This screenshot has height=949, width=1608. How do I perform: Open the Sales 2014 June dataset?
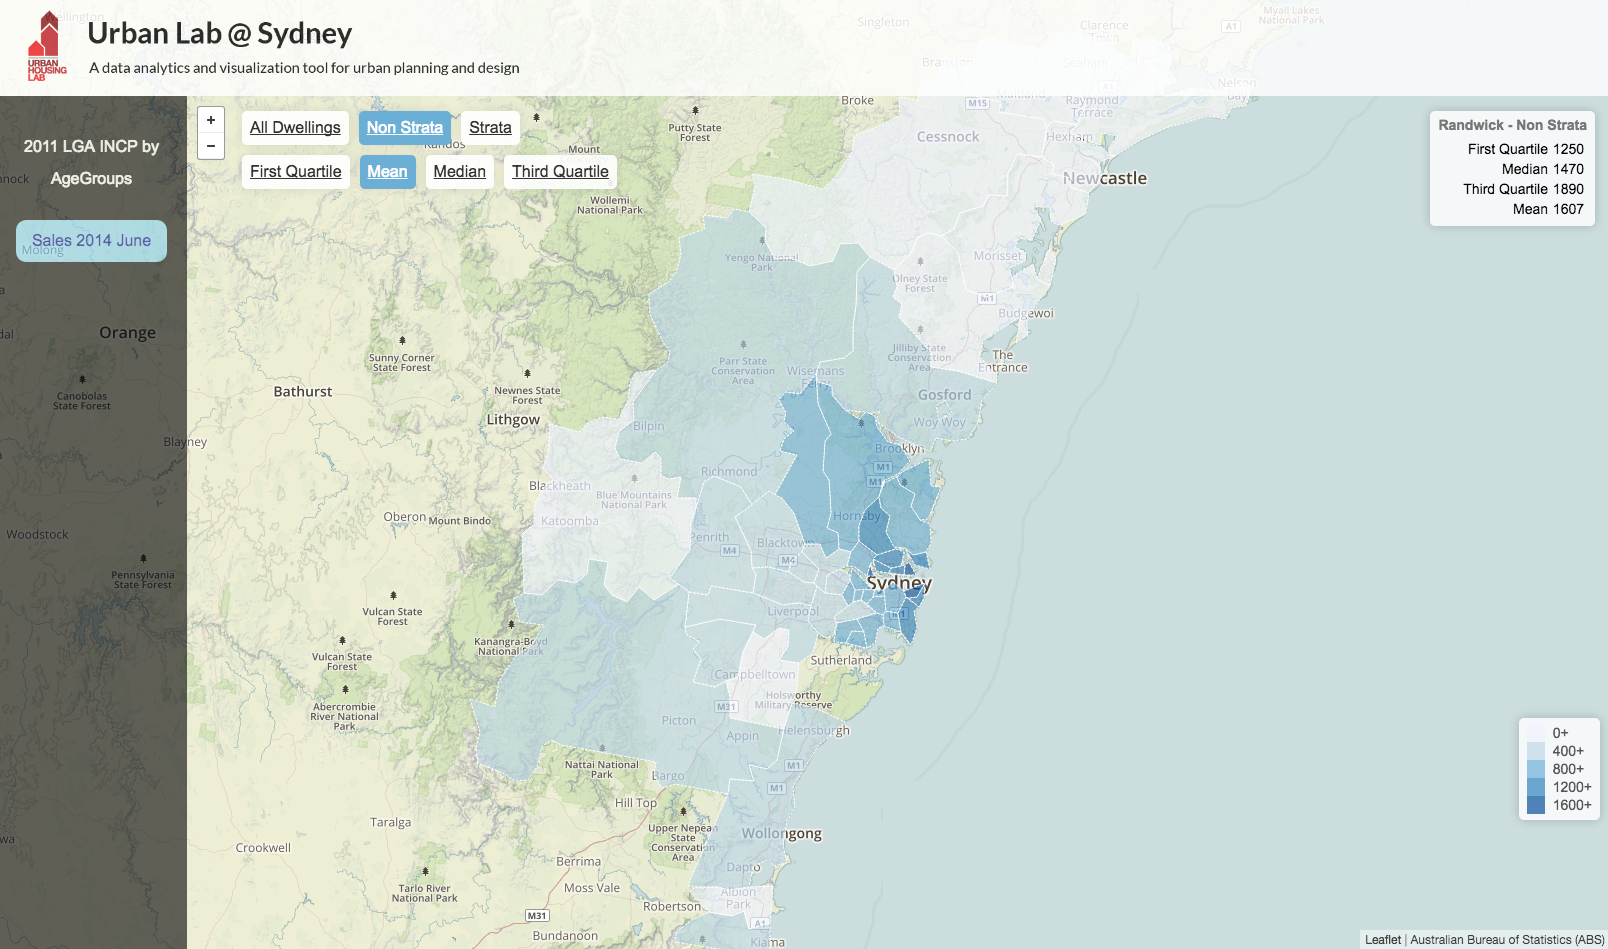click(x=91, y=241)
